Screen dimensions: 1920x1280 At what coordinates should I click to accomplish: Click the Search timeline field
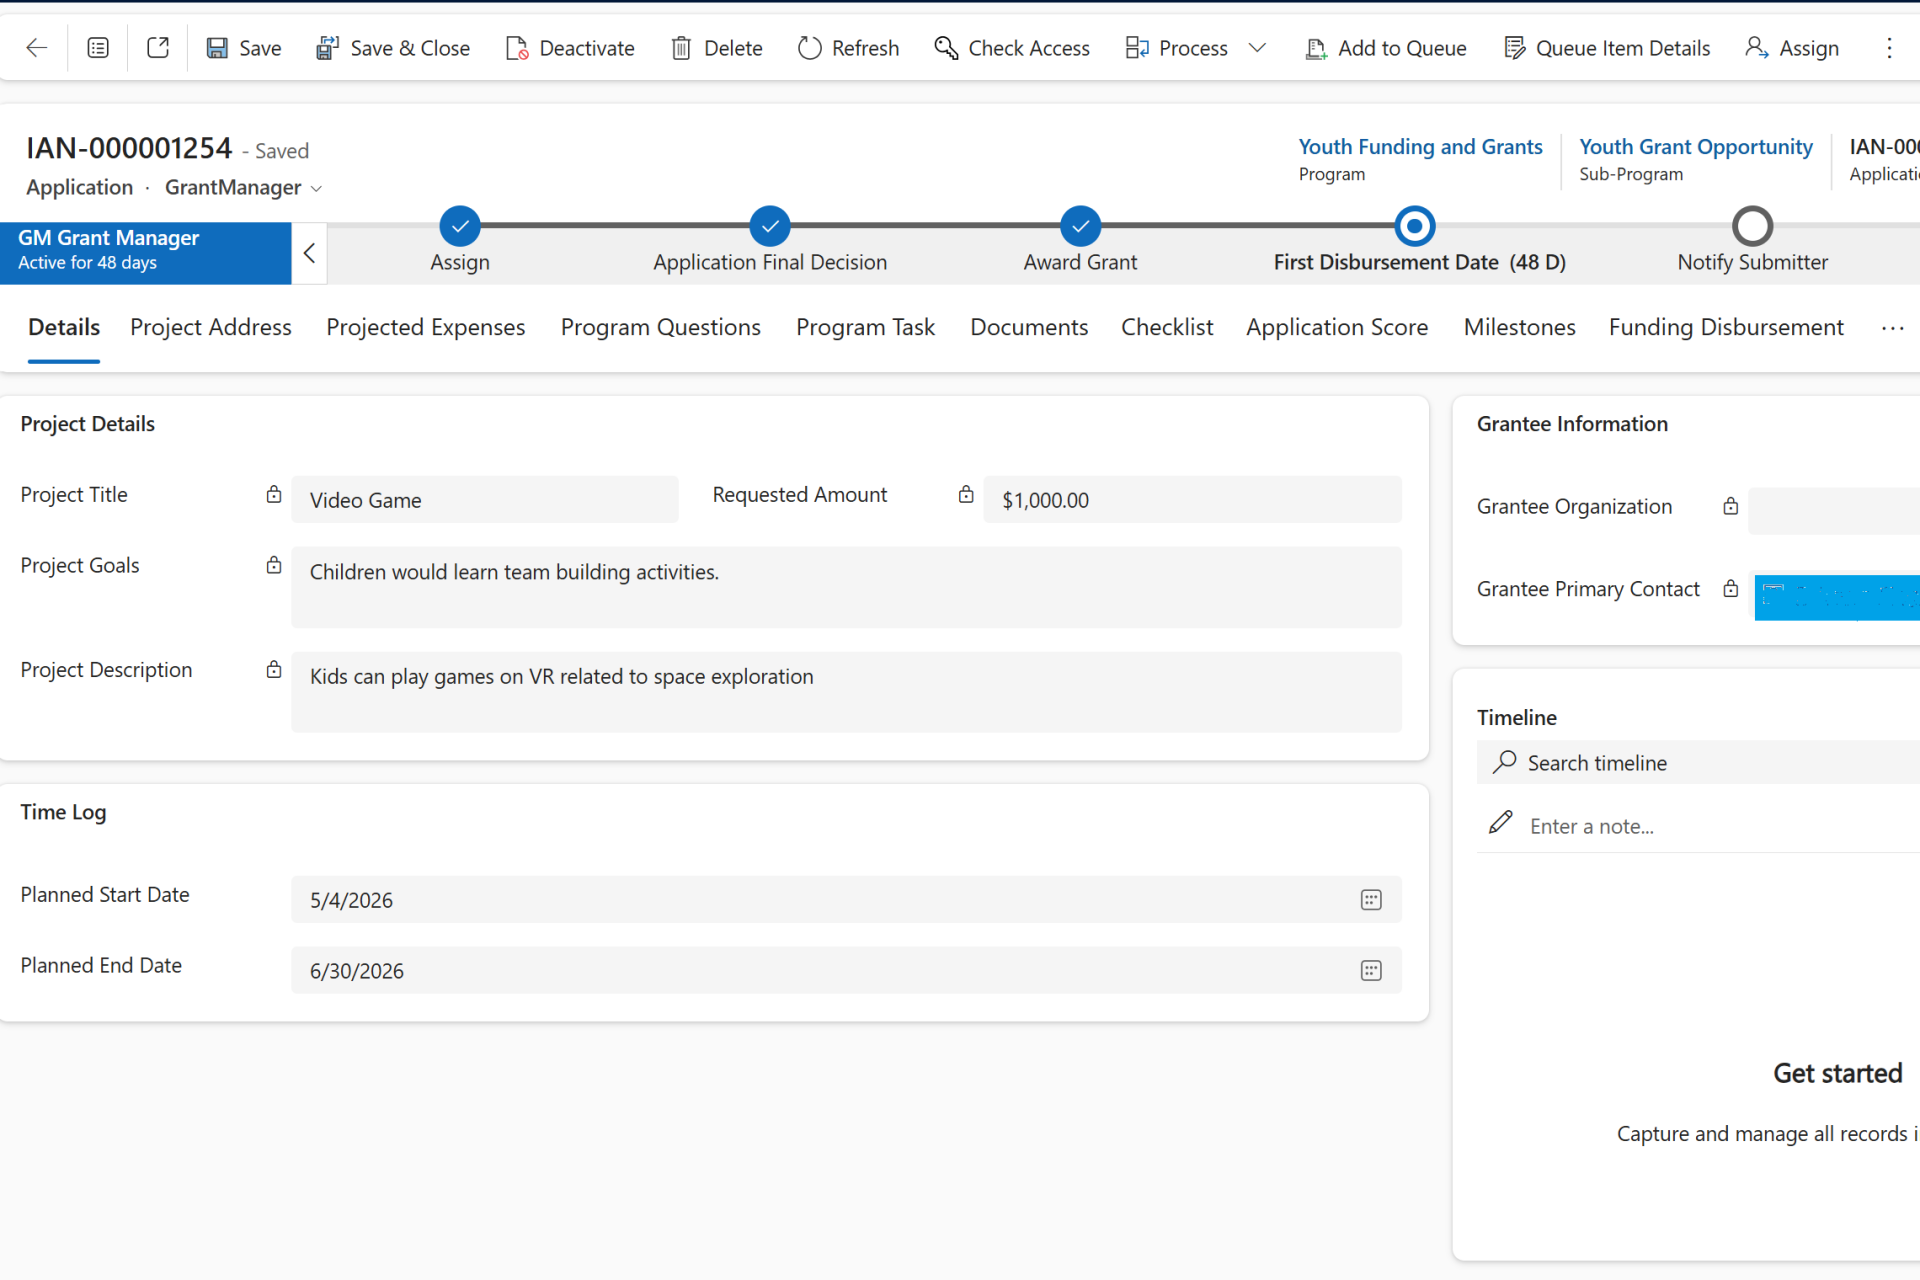[x=1697, y=763]
